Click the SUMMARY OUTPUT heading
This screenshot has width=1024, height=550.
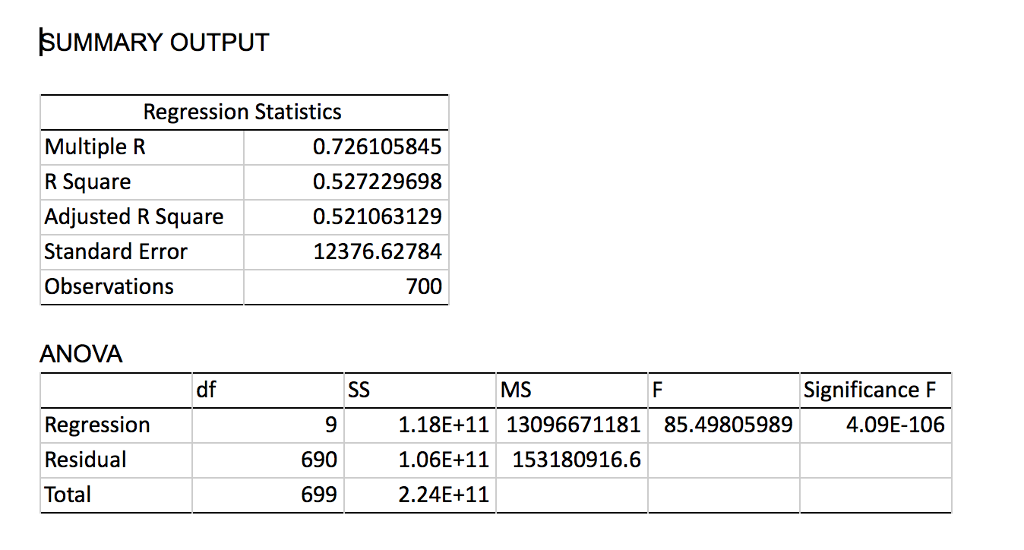[x=155, y=42]
